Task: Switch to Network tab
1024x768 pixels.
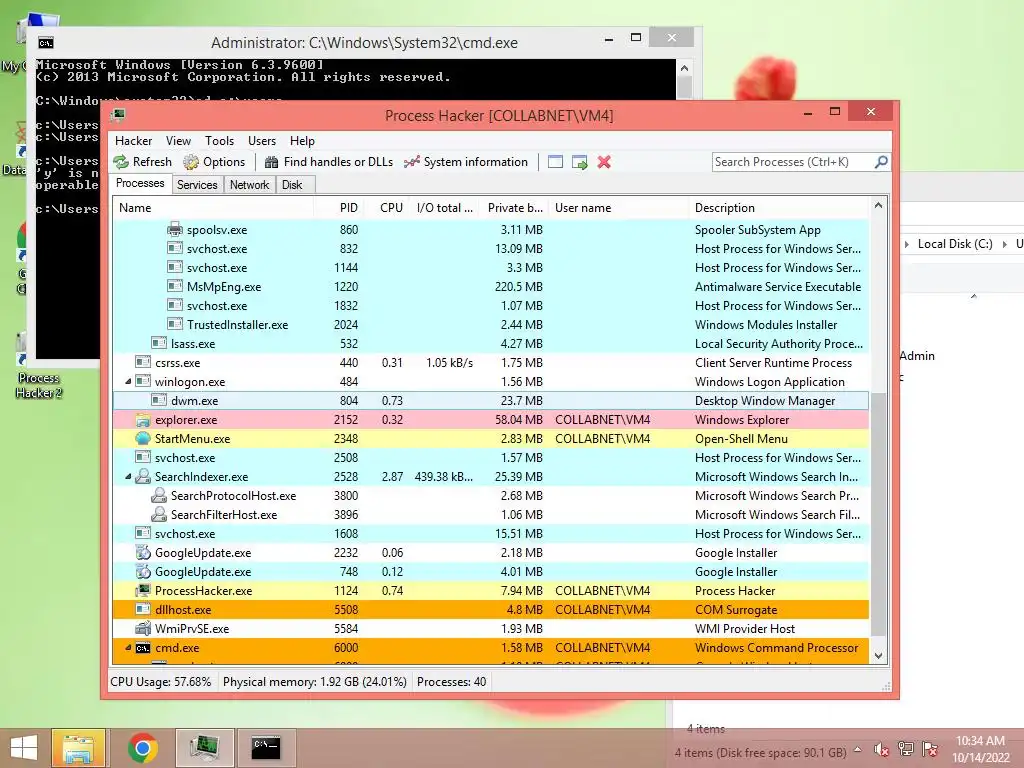Action: (x=249, y=185)
